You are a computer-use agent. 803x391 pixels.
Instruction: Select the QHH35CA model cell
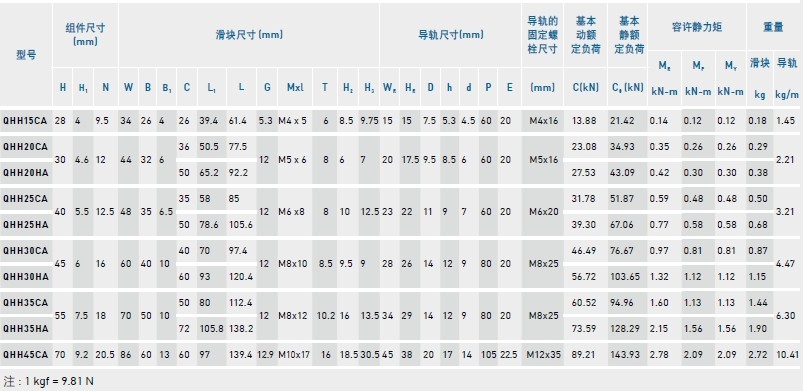pos(25,303)
